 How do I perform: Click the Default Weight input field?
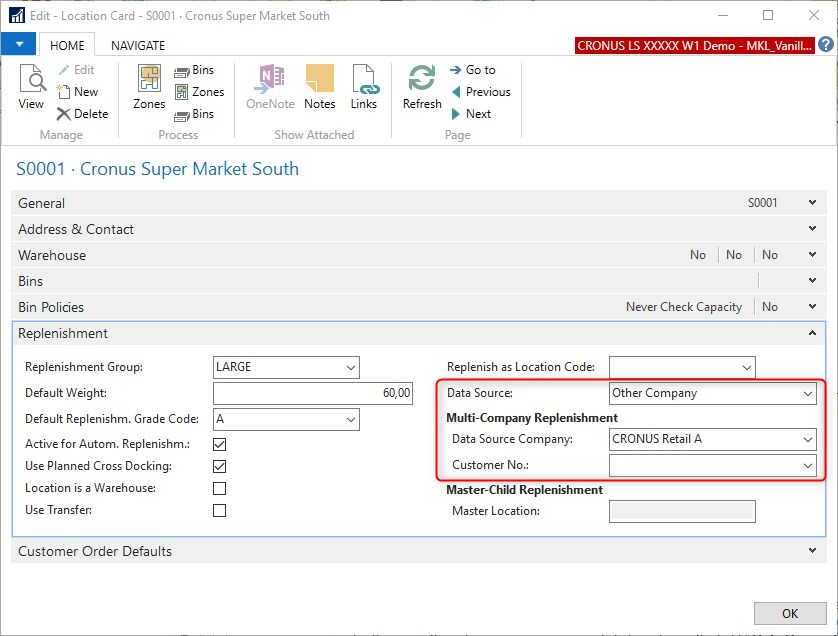[x=313, y=394]
